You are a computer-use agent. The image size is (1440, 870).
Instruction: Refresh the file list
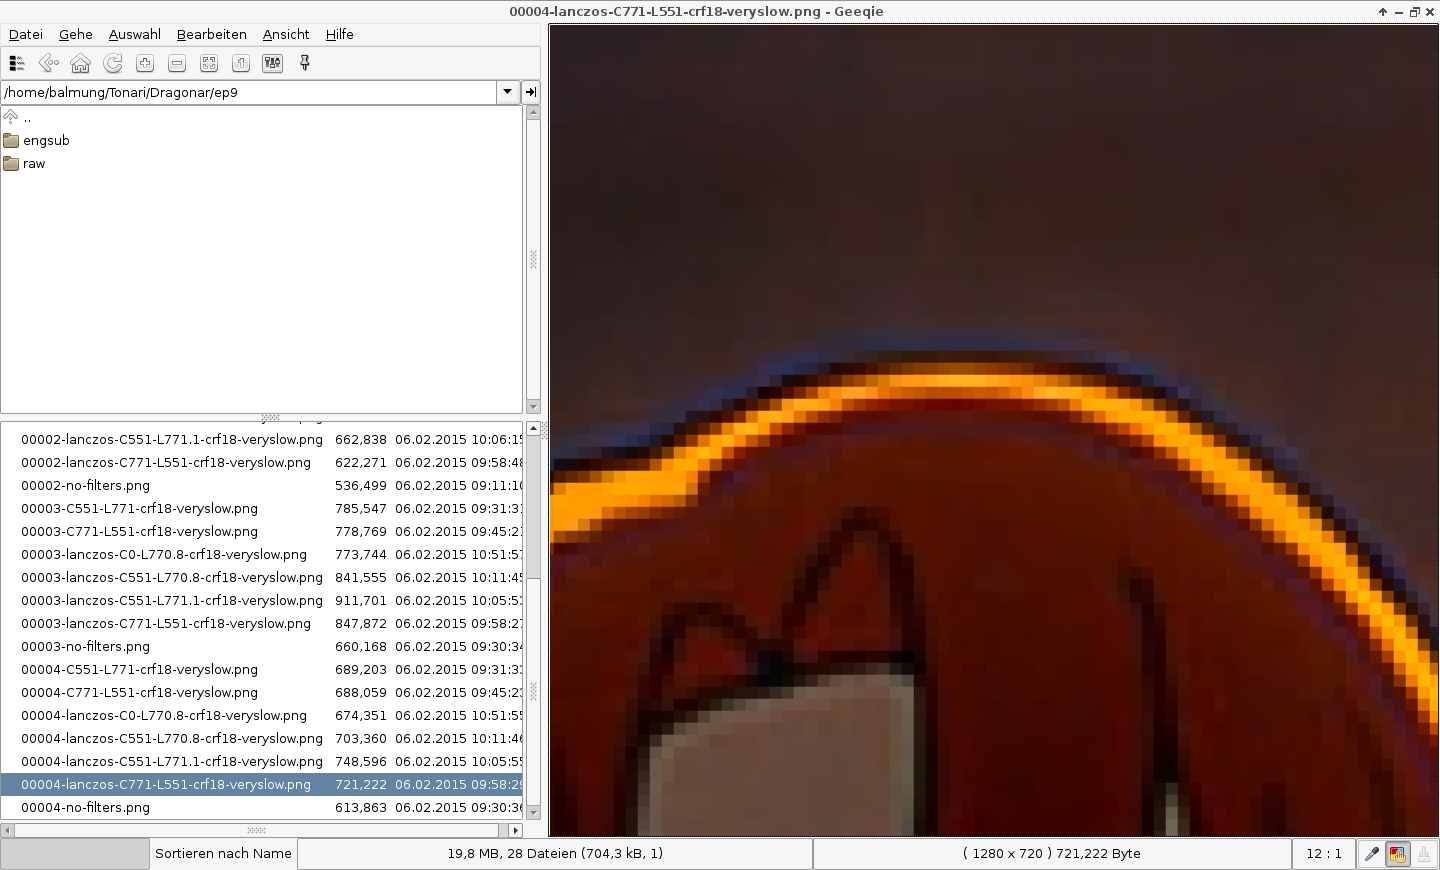click(x=113, y=63)
